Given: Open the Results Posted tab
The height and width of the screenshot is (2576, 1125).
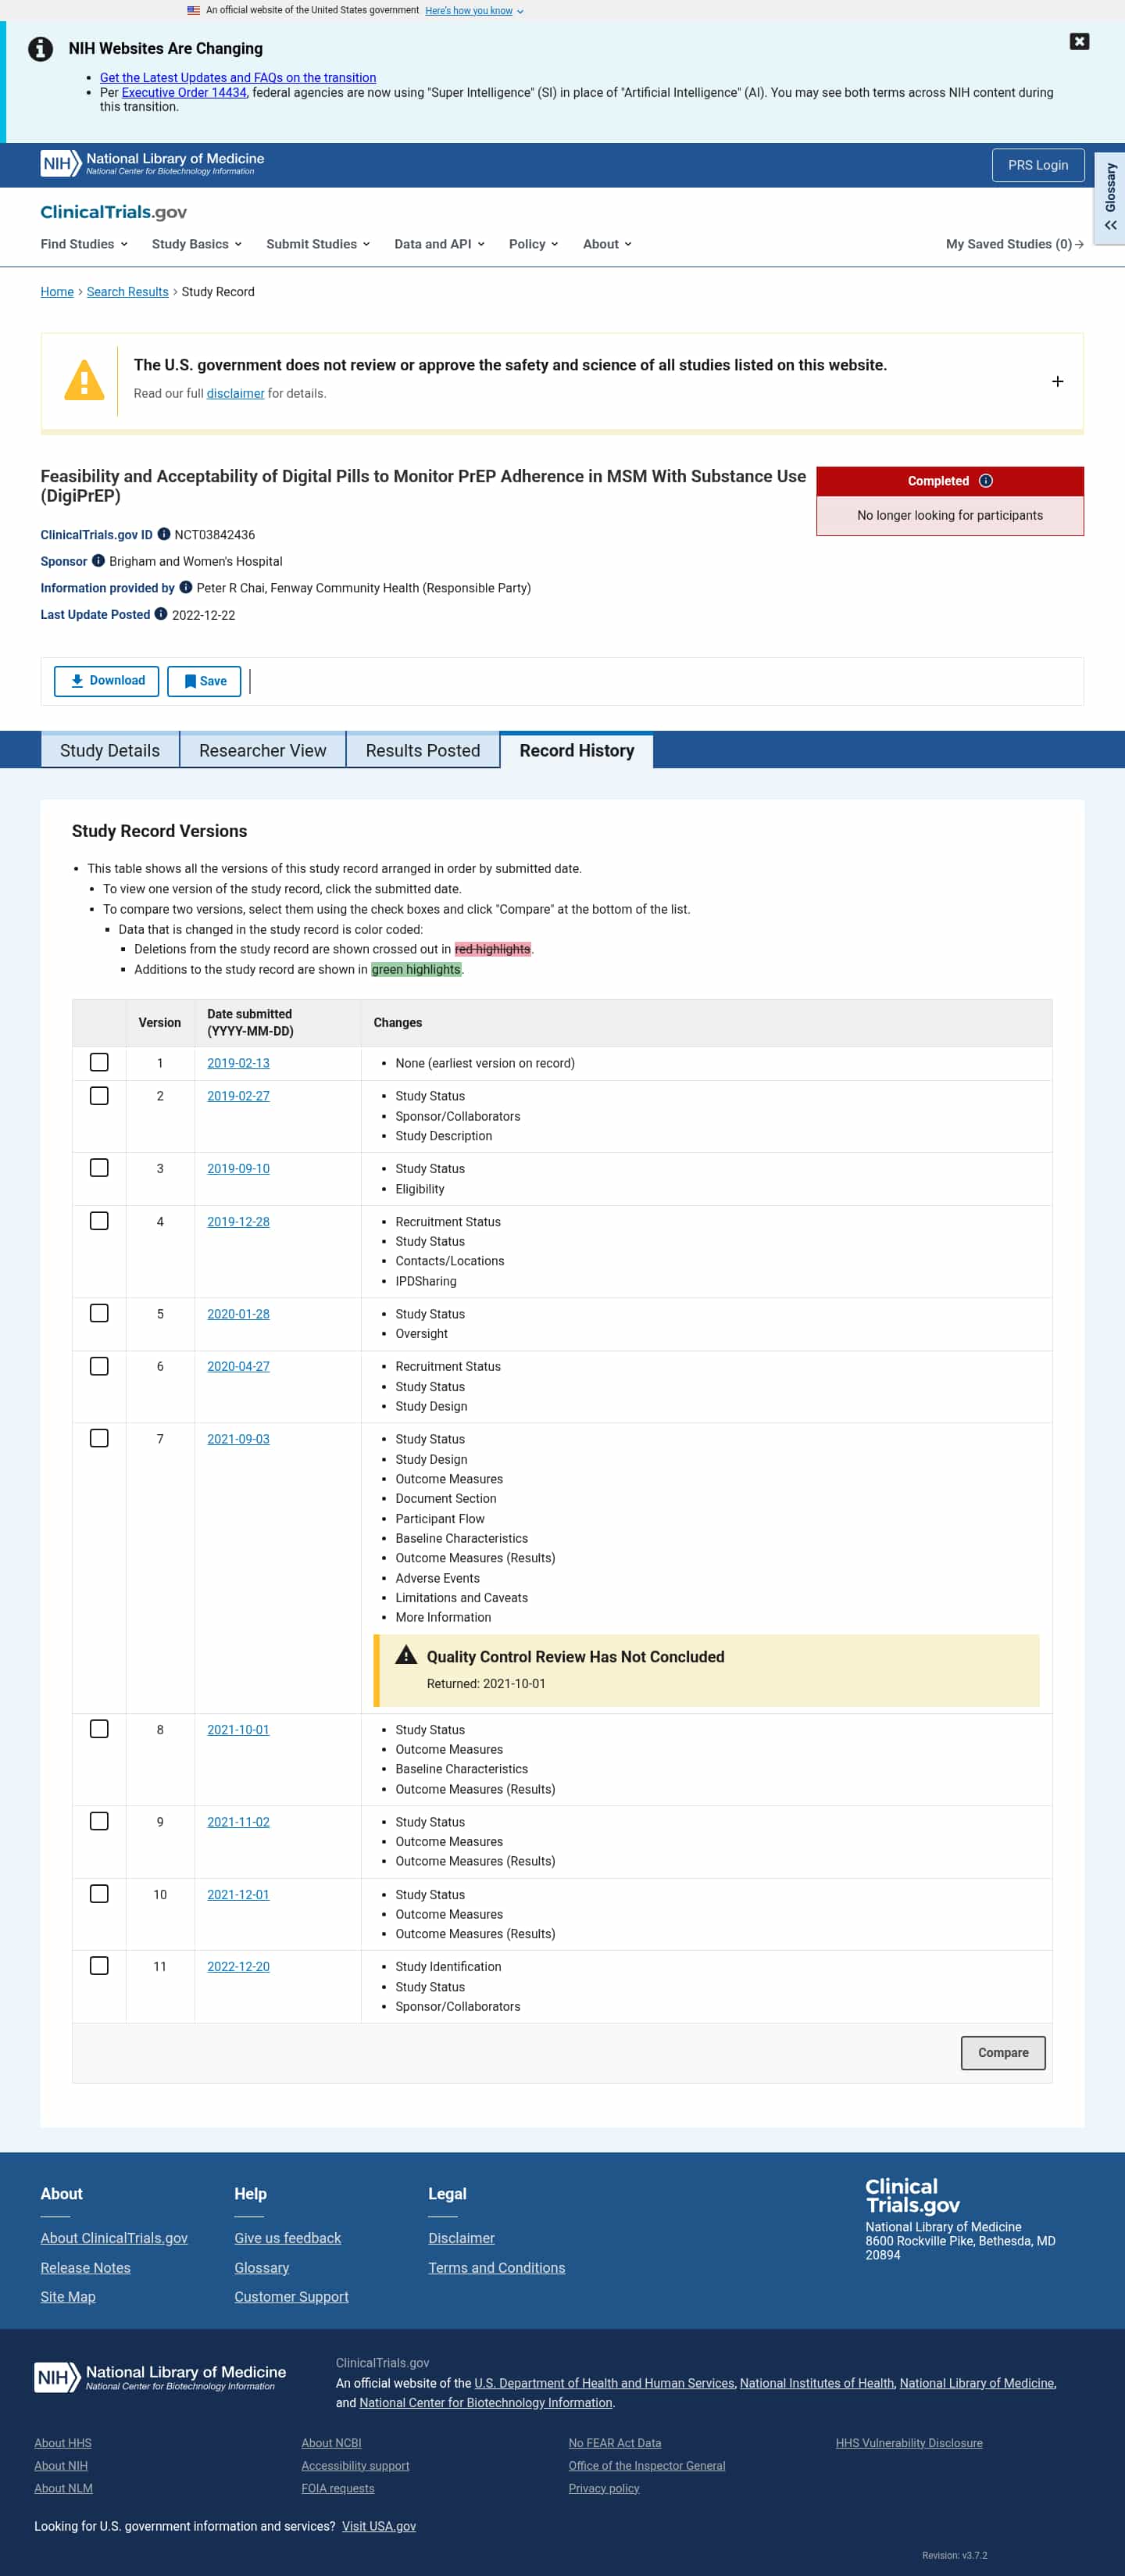Looking at the screenshot, I should 423,750.
